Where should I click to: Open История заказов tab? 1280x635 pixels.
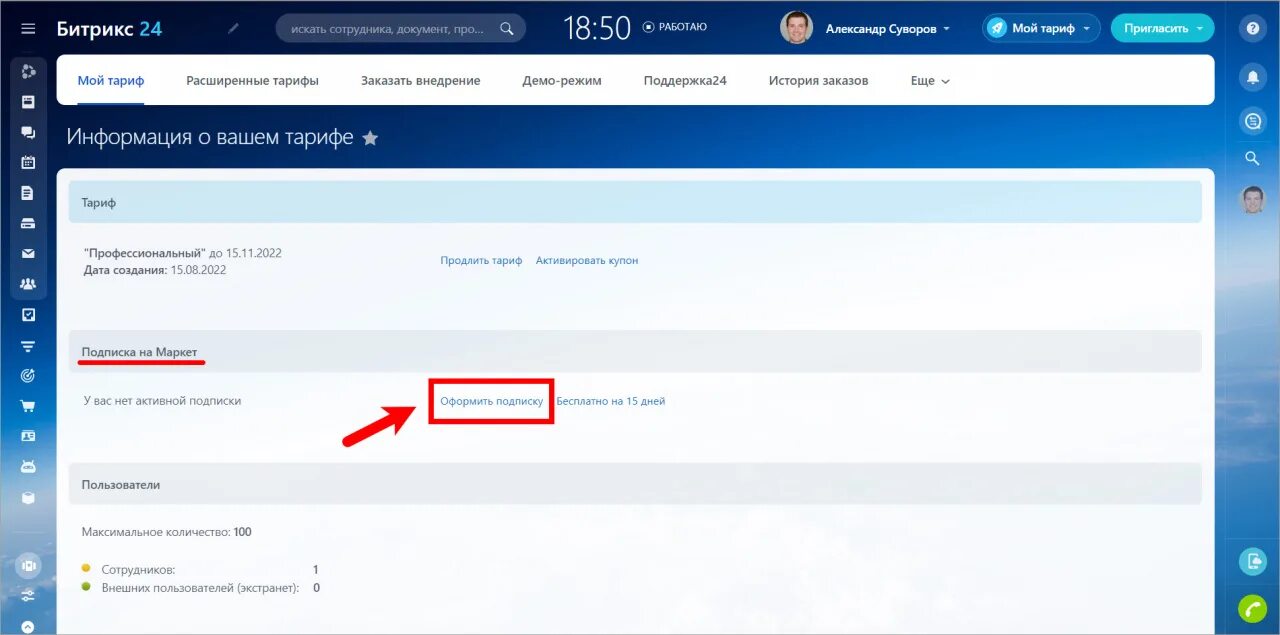pyautogui.click(x=818, y=81)
